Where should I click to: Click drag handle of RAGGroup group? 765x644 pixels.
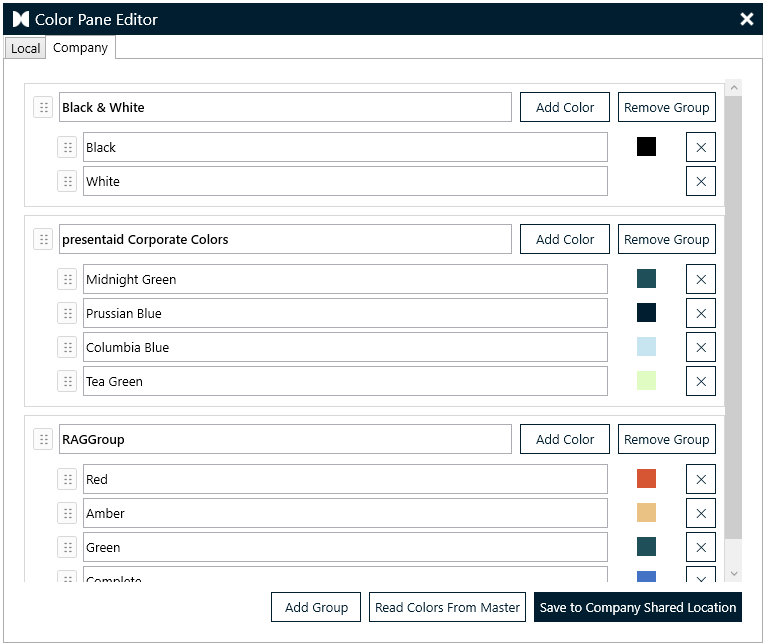coord(43,439)
